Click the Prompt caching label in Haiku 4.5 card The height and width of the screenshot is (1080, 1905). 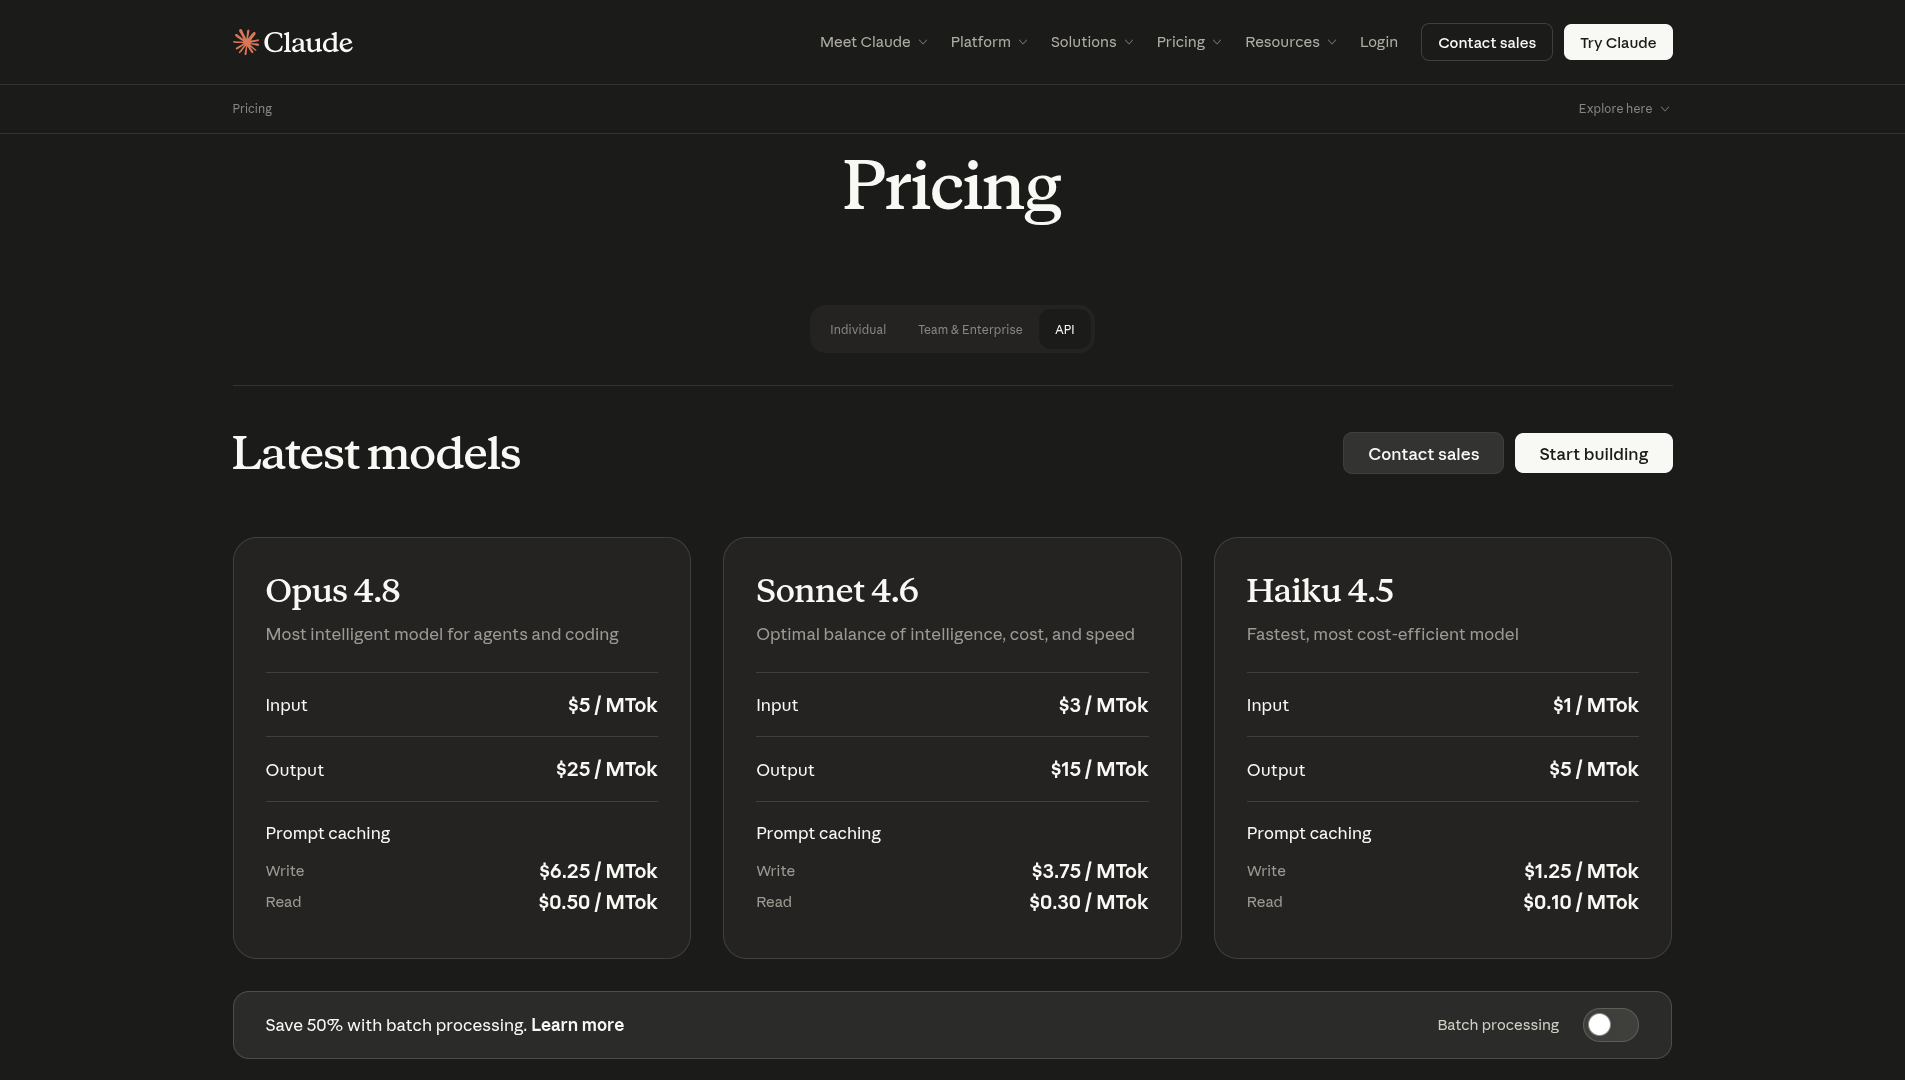1309,833
